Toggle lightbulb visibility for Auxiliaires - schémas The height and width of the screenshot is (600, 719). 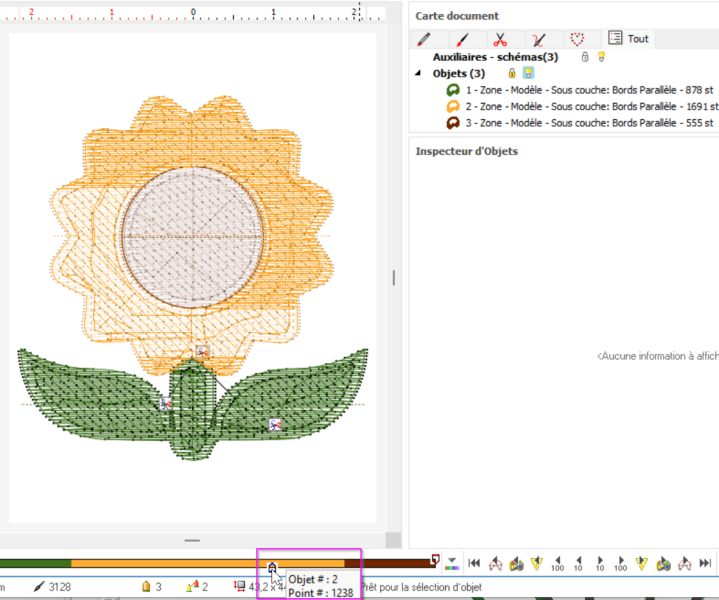601,57
